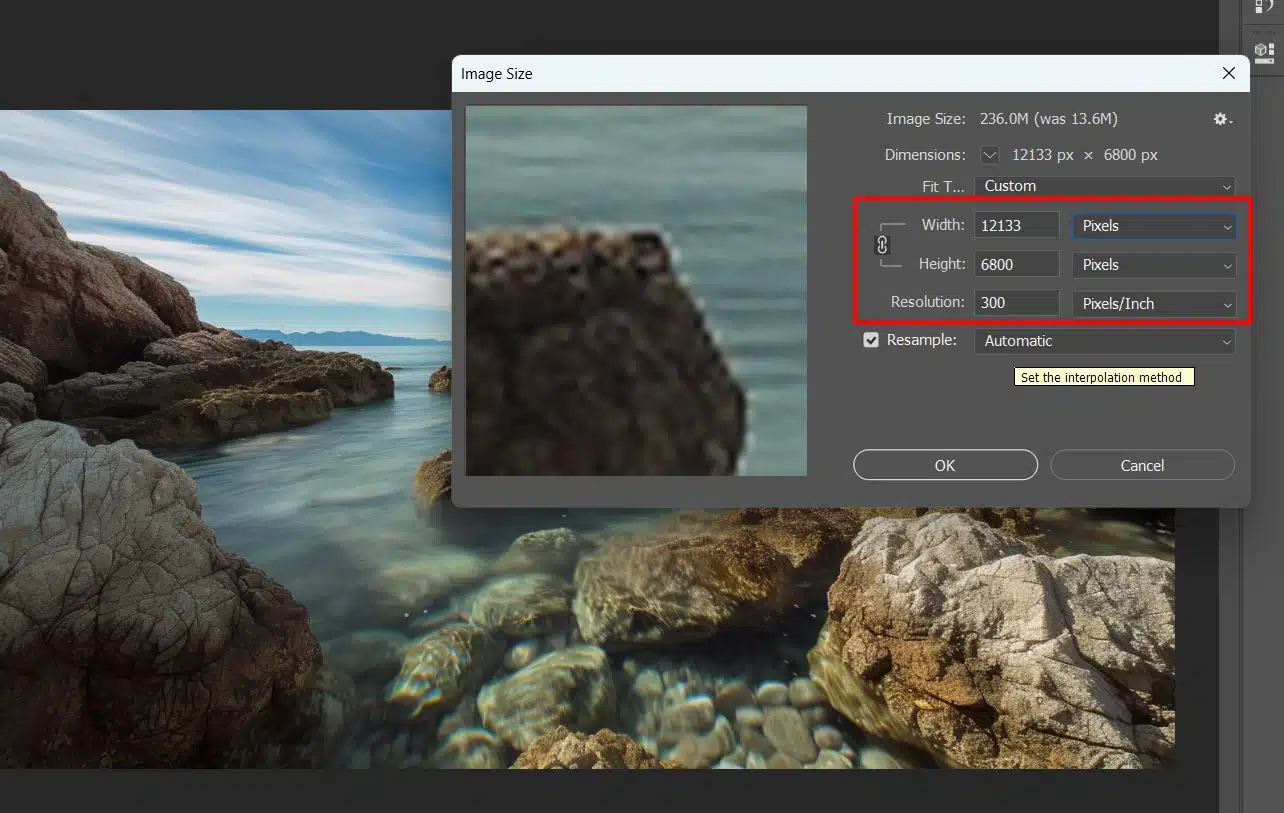Image resolution: width=1284 pixels, height=813 pixels.
Task: Open the Libraries panel cube icon
Action: click(x=1264, y=51)
